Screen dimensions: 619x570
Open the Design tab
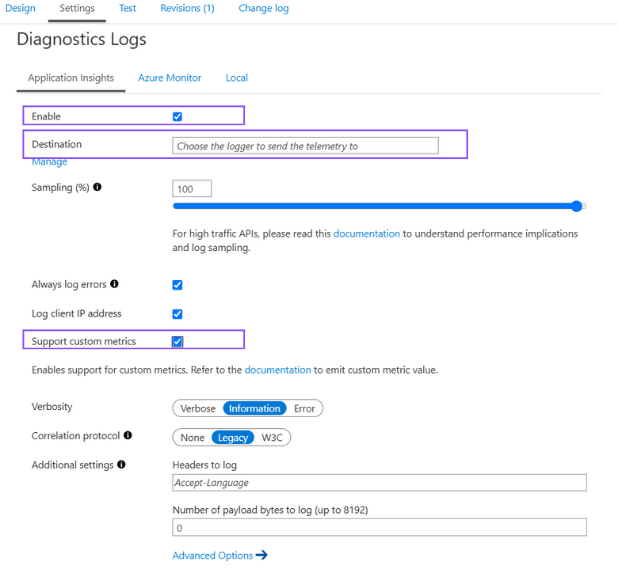click(x=20, y=8)
